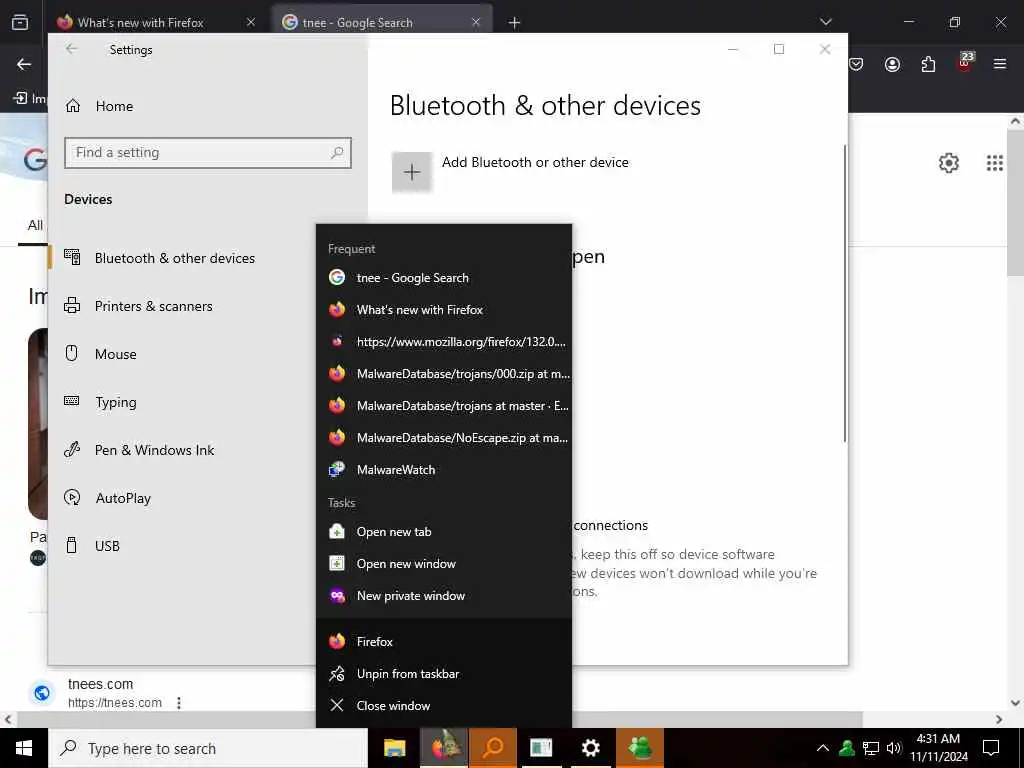Open a new Firefox tab with plus
The image size is (1024, 768).
point(515,23)
